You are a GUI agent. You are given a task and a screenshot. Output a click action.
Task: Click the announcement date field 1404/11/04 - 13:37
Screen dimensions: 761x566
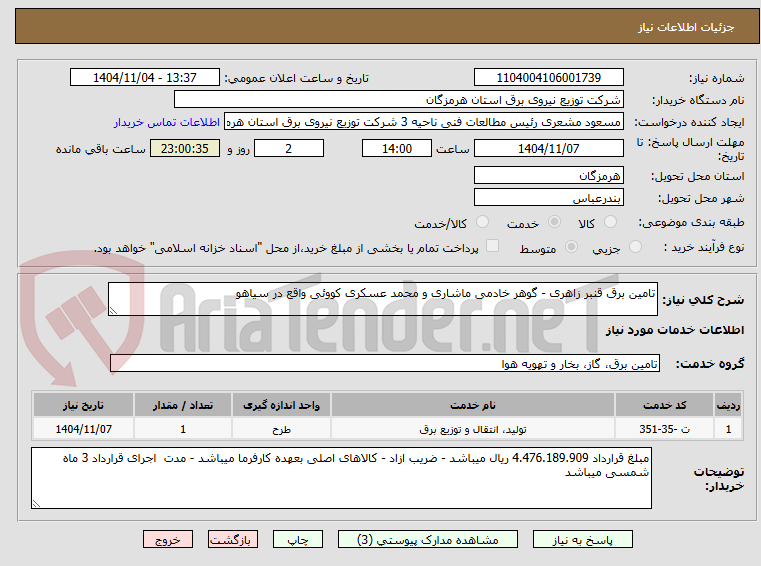tap(145, 78)
